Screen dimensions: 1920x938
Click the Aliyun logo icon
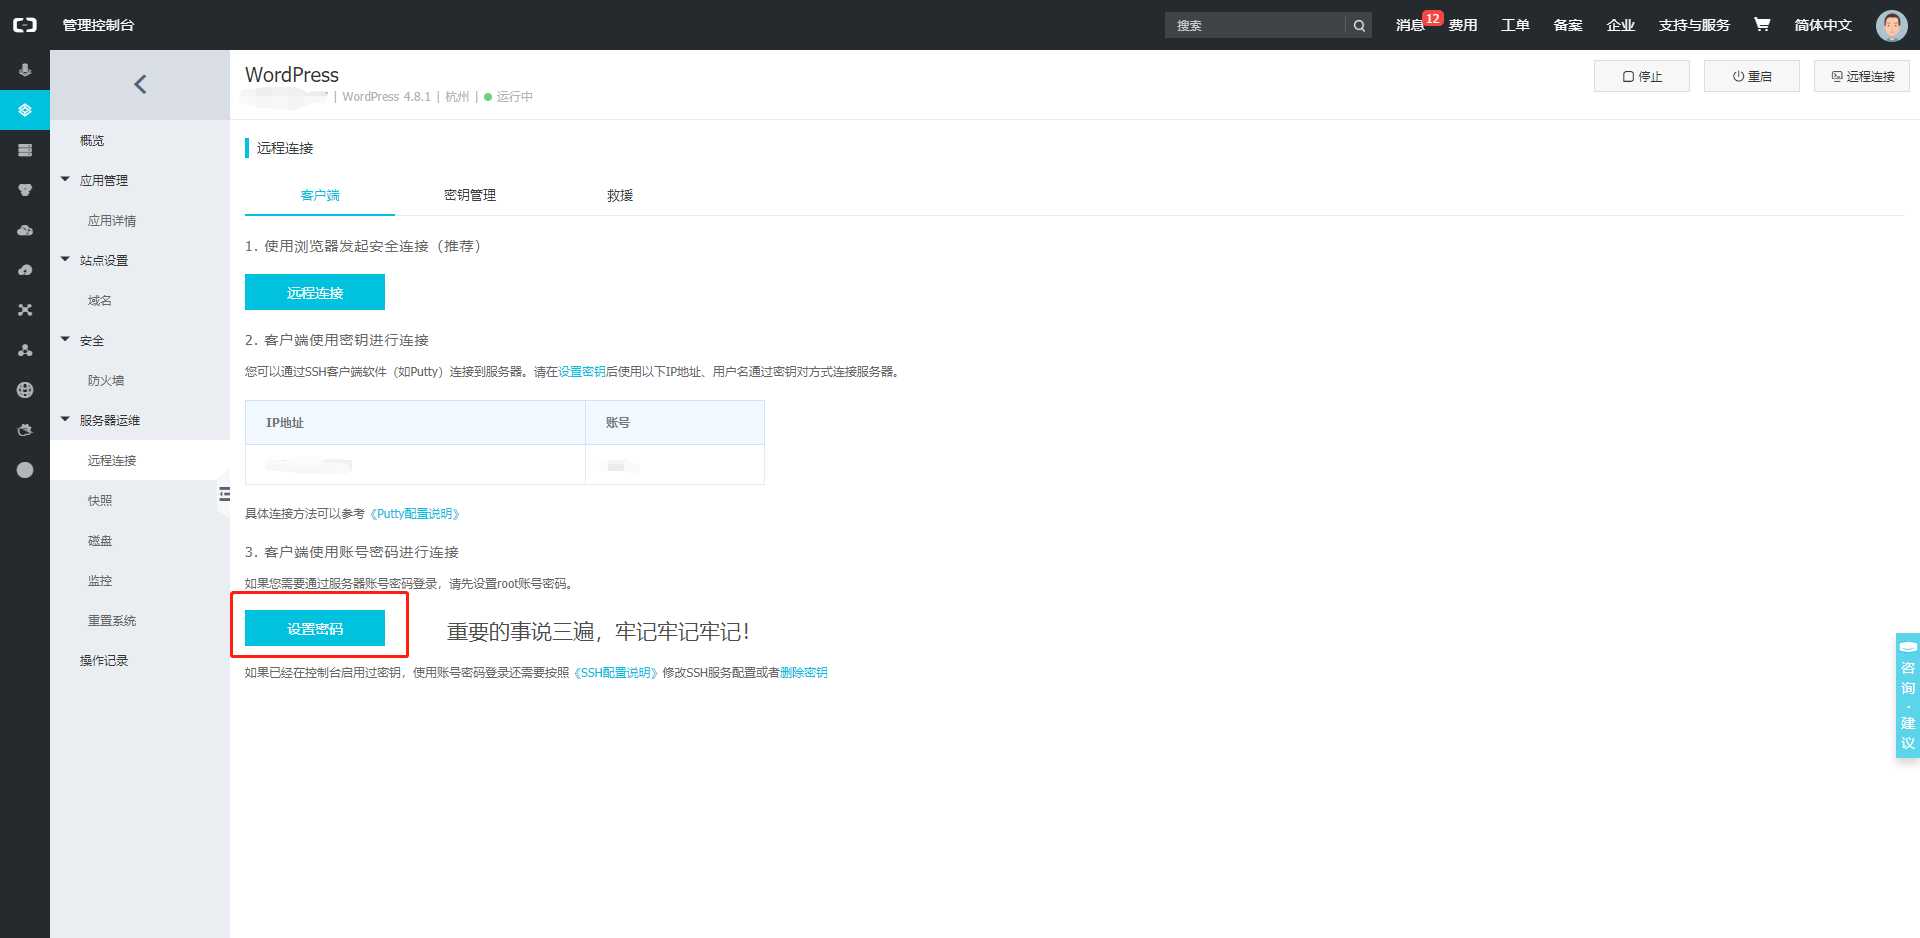[25, 25]
